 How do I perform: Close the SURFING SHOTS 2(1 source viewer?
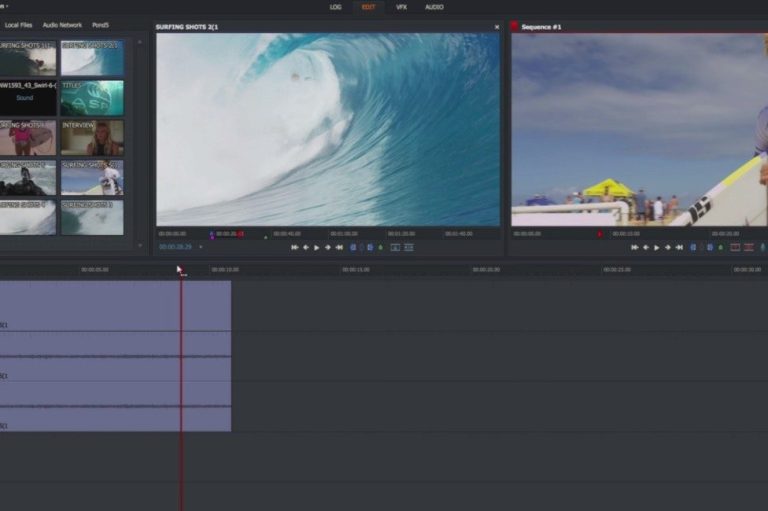[497, 27]
